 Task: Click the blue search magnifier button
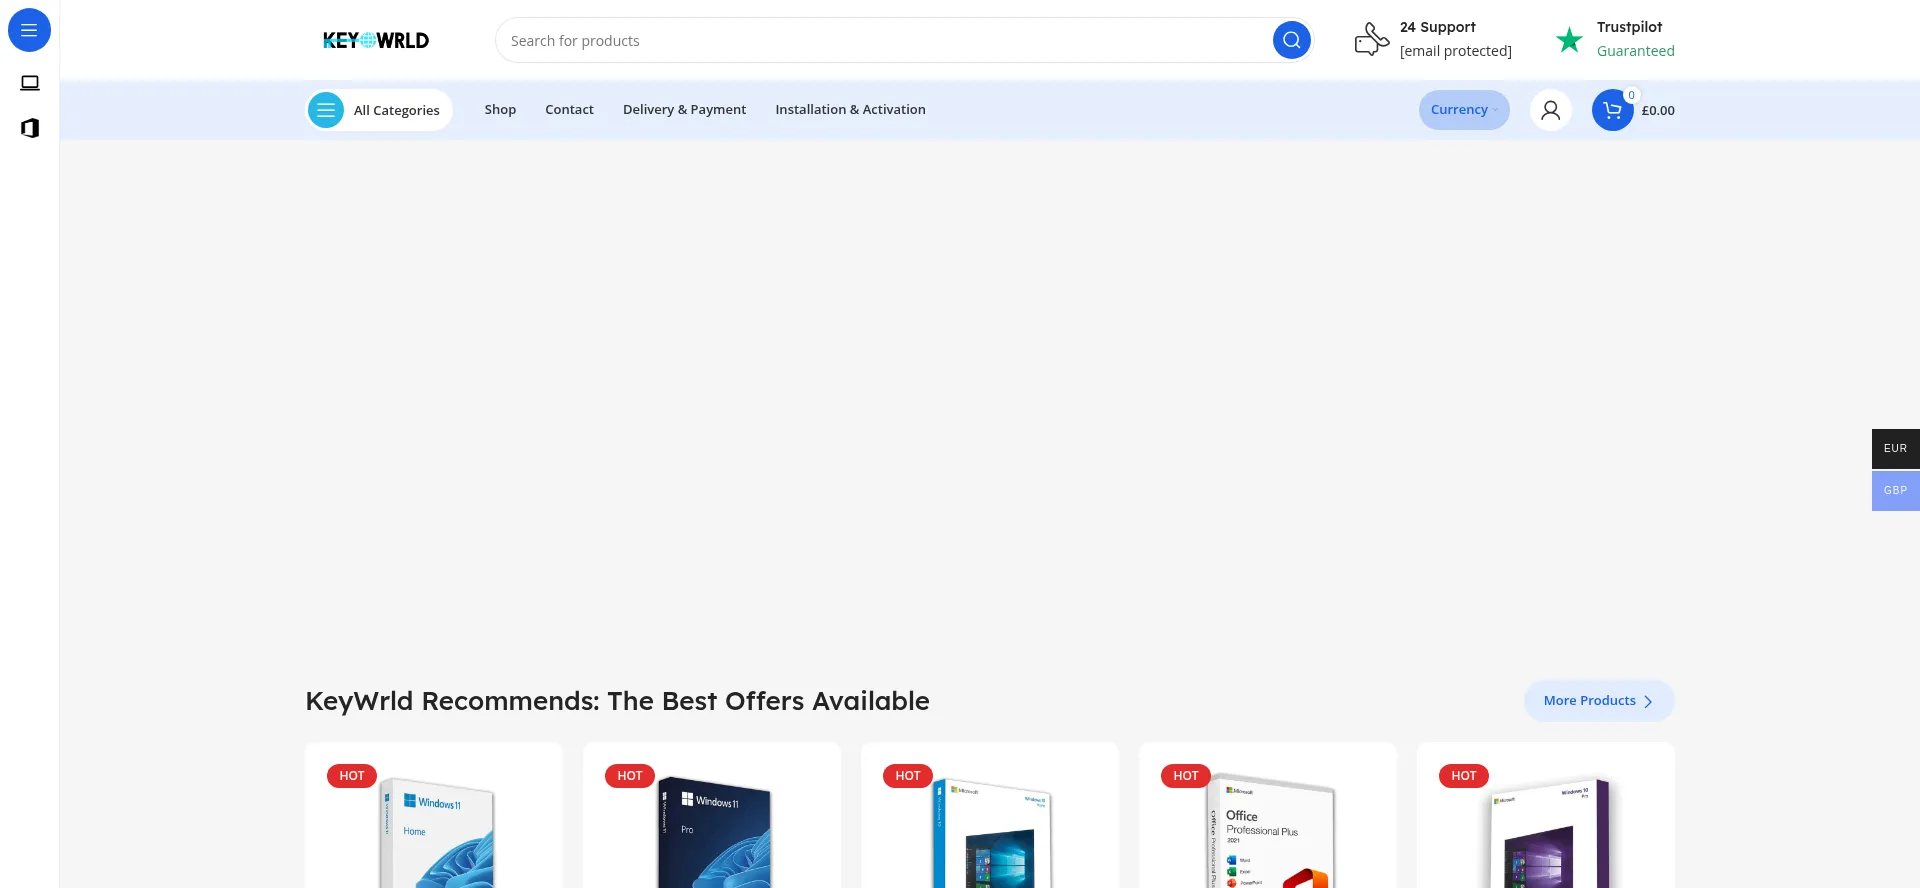click(1291, 40)
